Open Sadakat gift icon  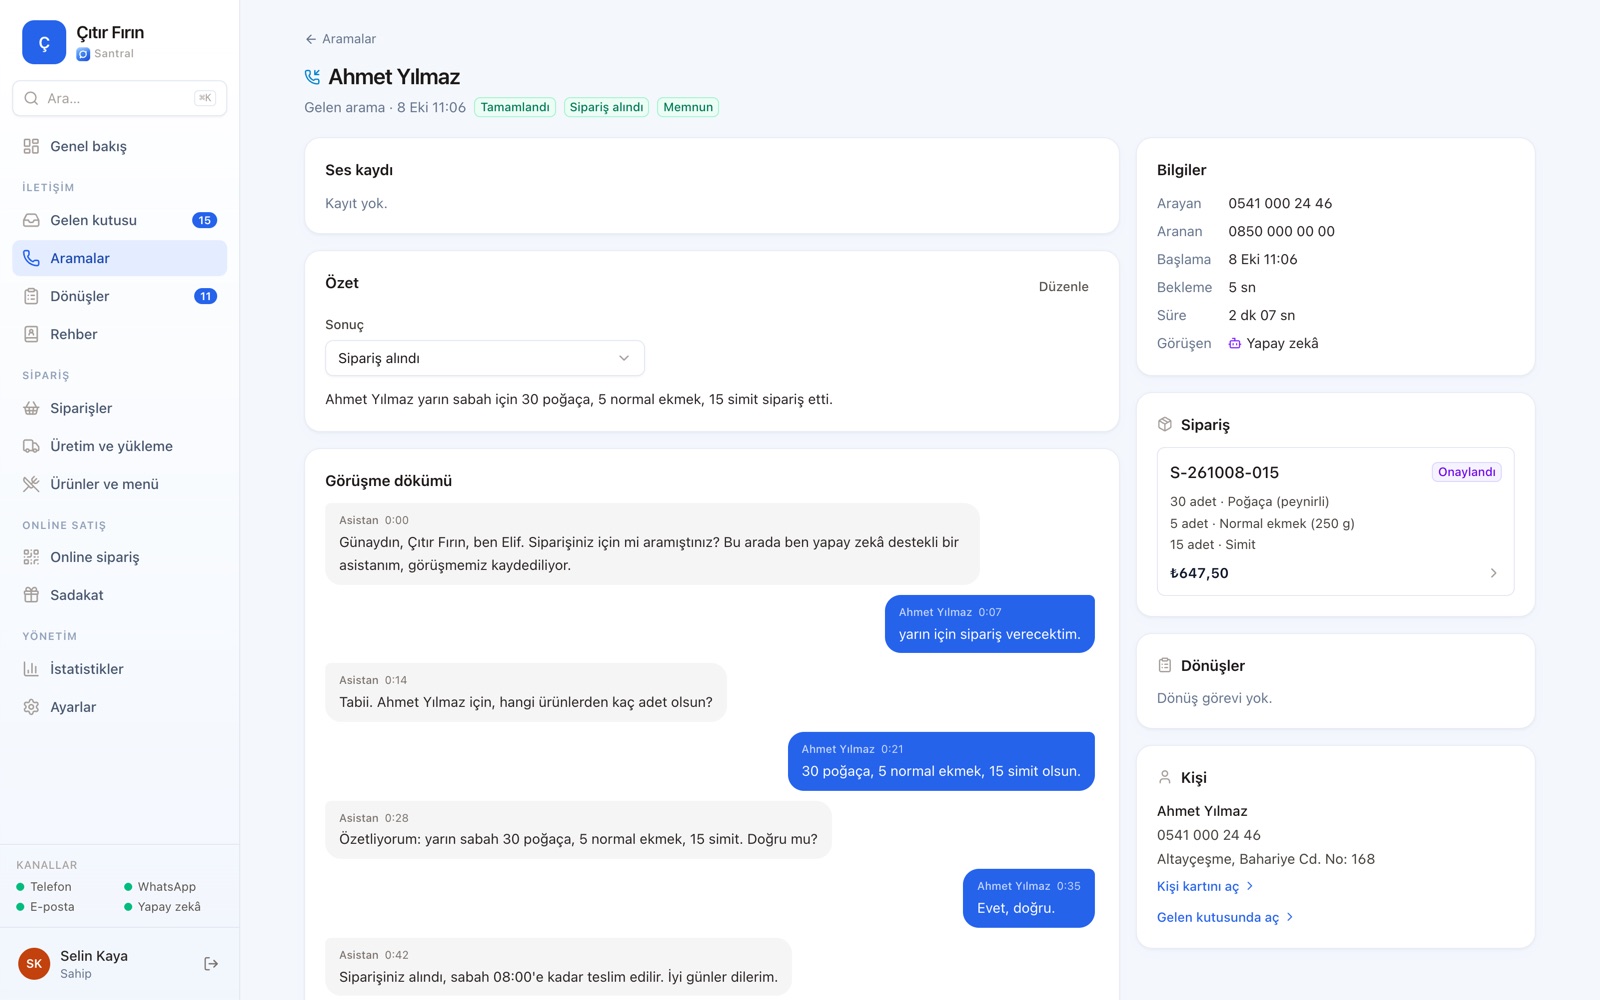pos(31,595)
